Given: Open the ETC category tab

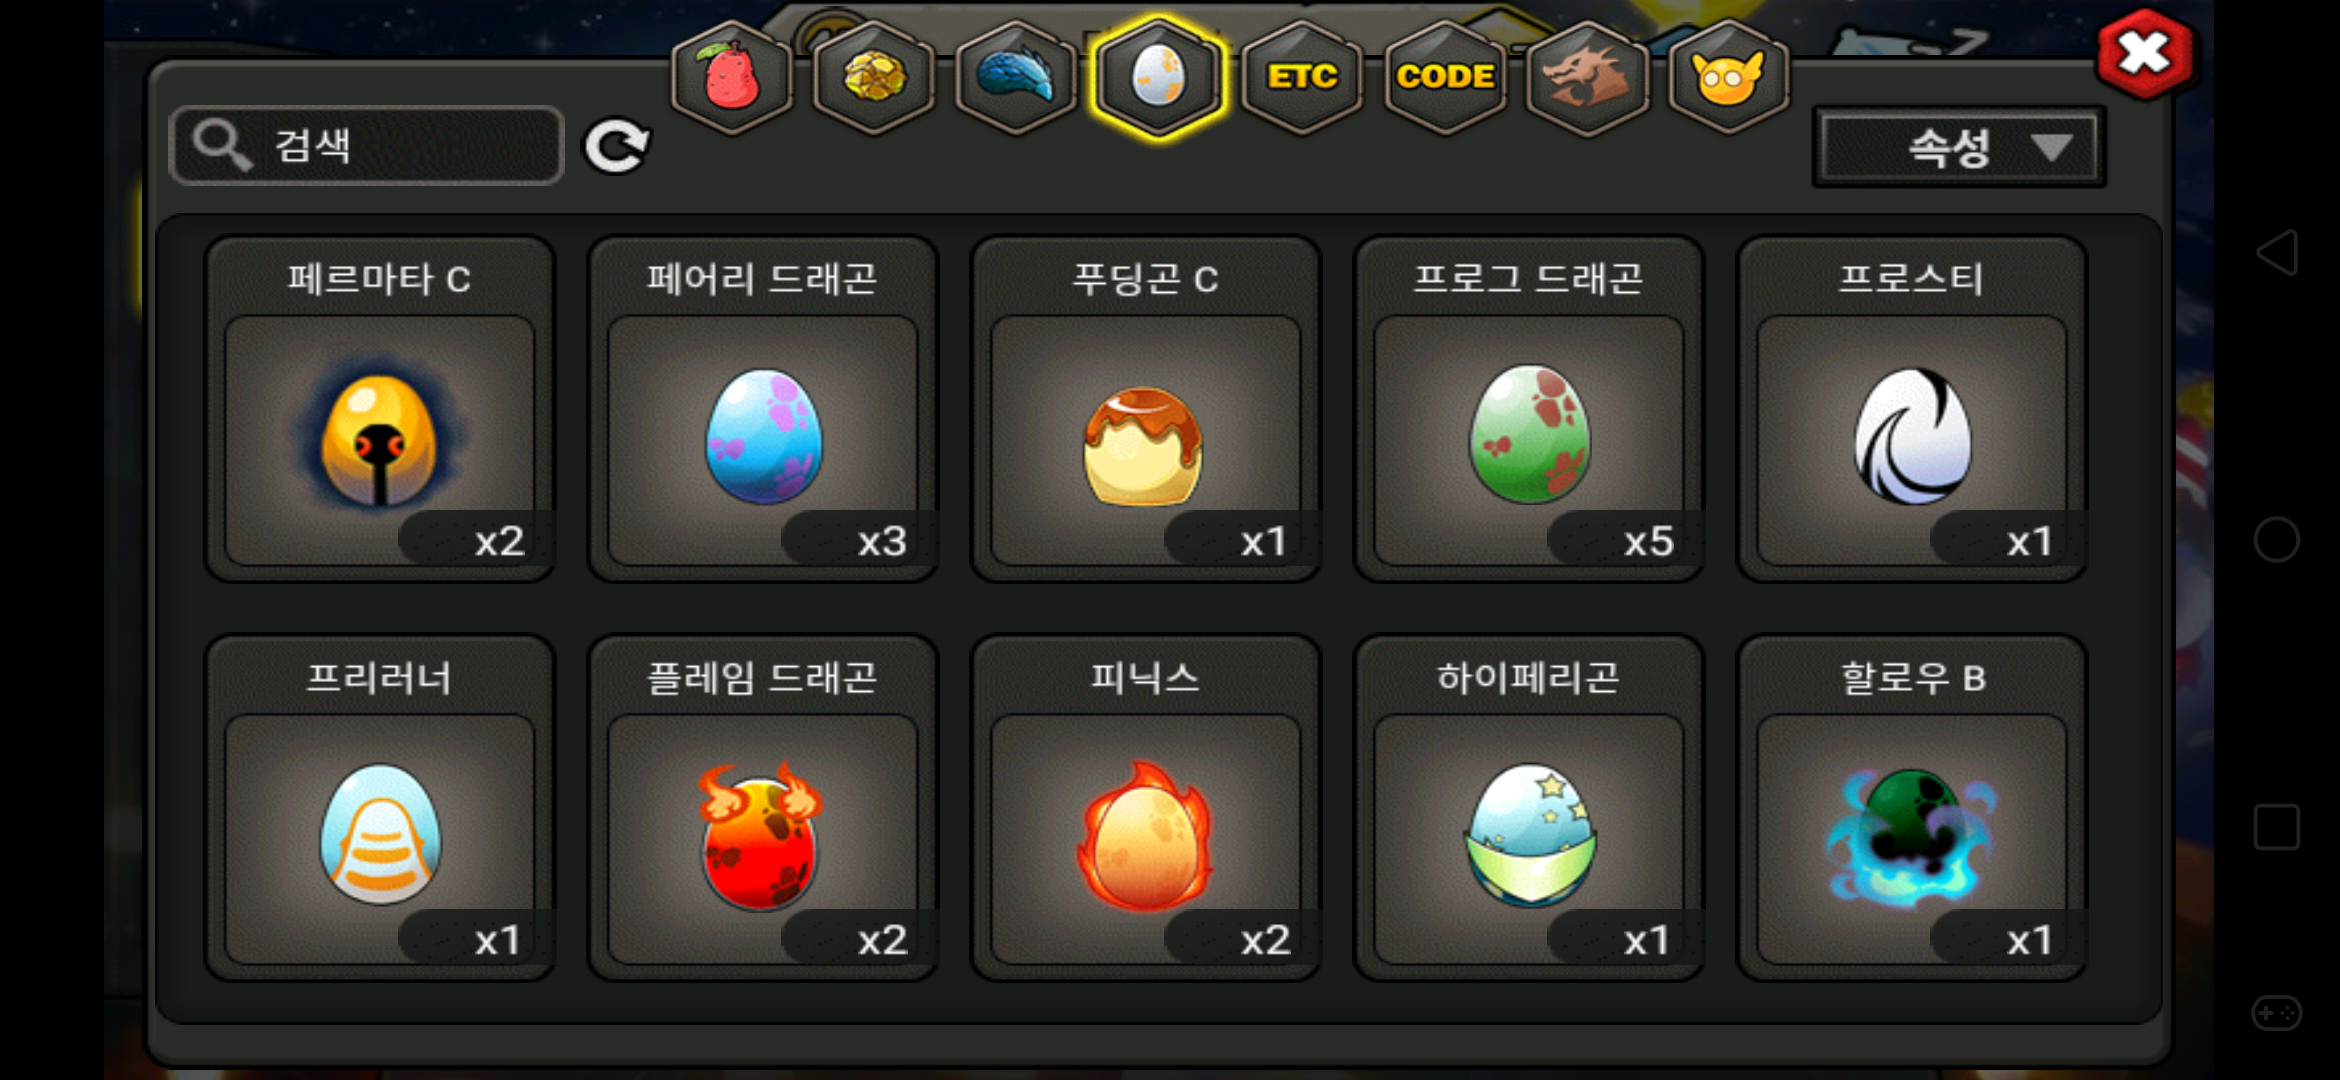Looking at the screenshot, I should [1302, 76].
